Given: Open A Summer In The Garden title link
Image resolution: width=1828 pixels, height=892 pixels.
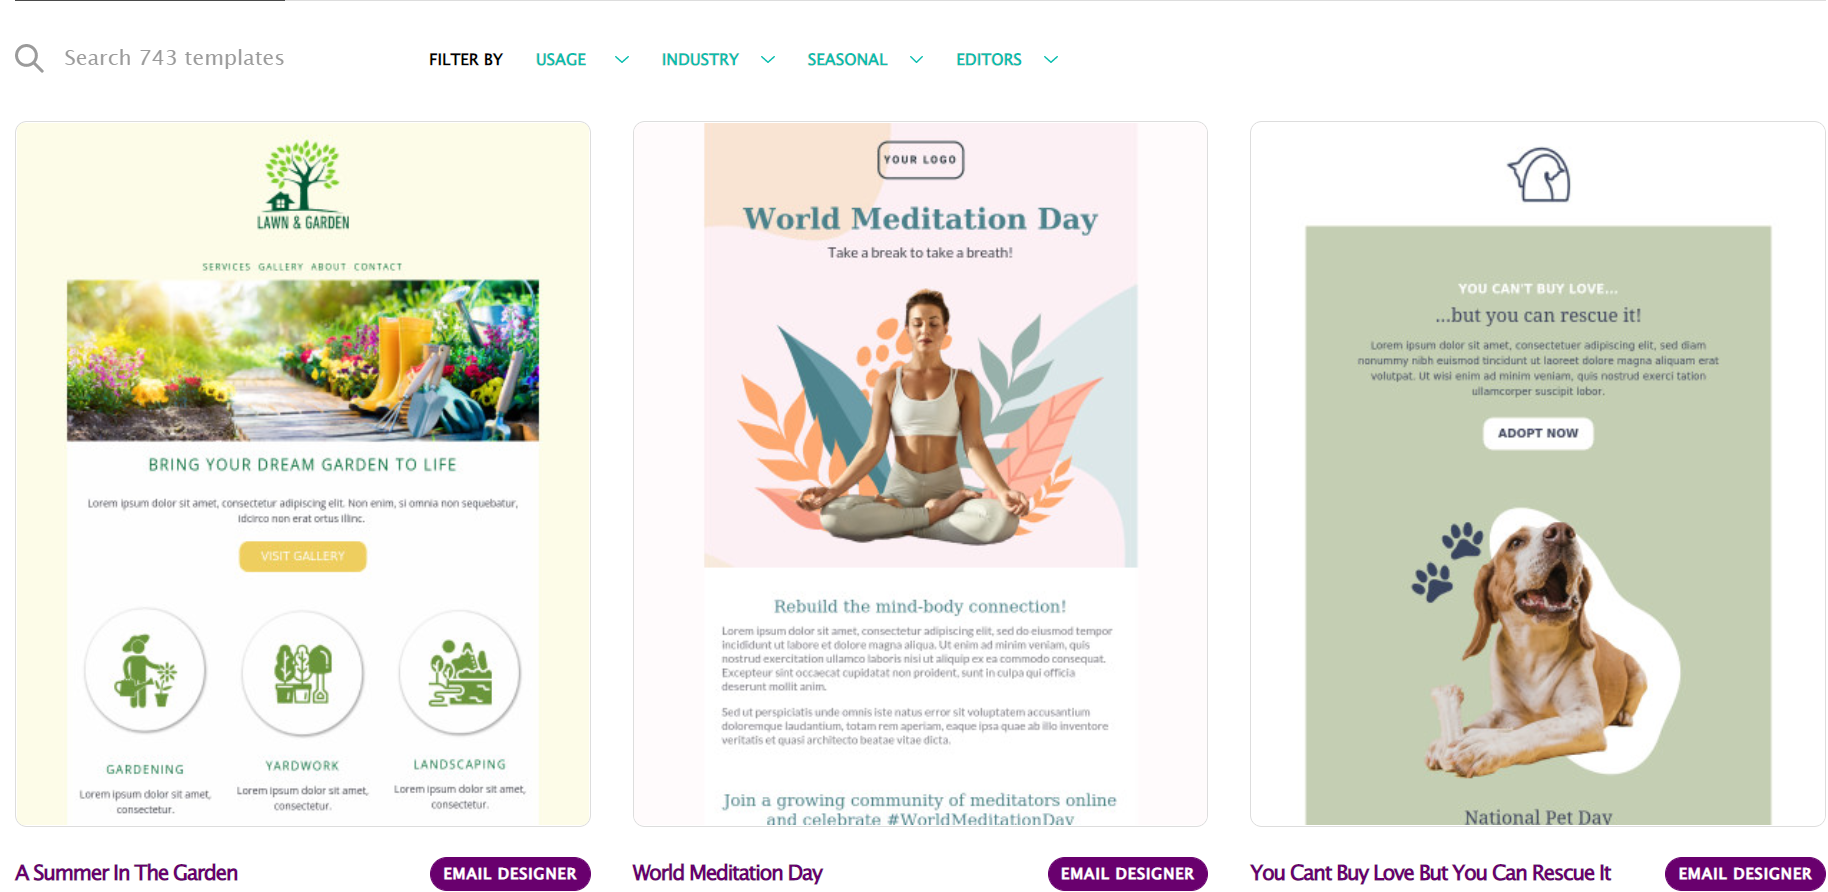Looking at the screenshot, I should 127,873.
